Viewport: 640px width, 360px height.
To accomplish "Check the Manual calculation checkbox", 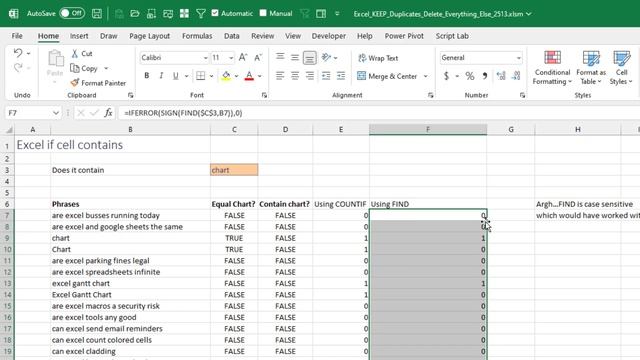I will click(x=263, y=13).
